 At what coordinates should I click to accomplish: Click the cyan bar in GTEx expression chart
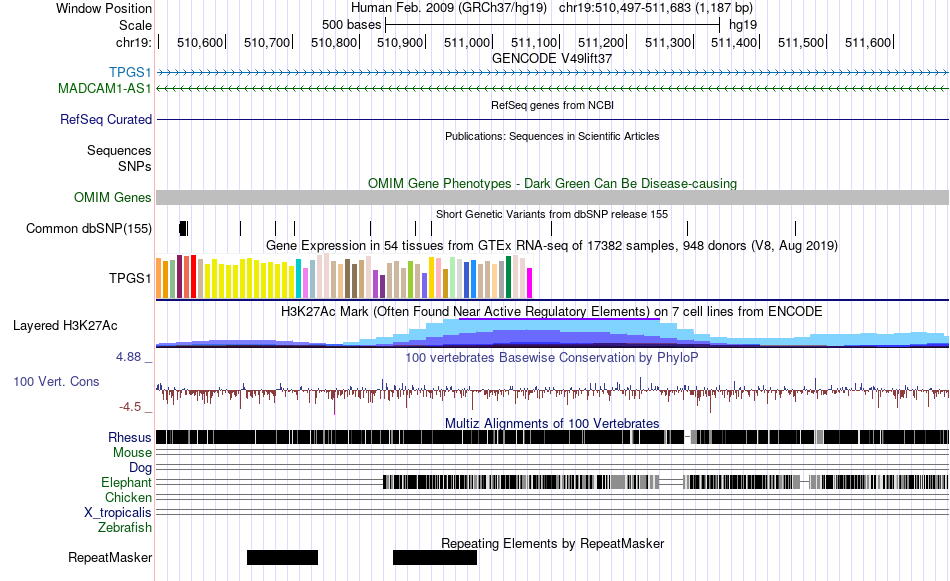(299, 279)
